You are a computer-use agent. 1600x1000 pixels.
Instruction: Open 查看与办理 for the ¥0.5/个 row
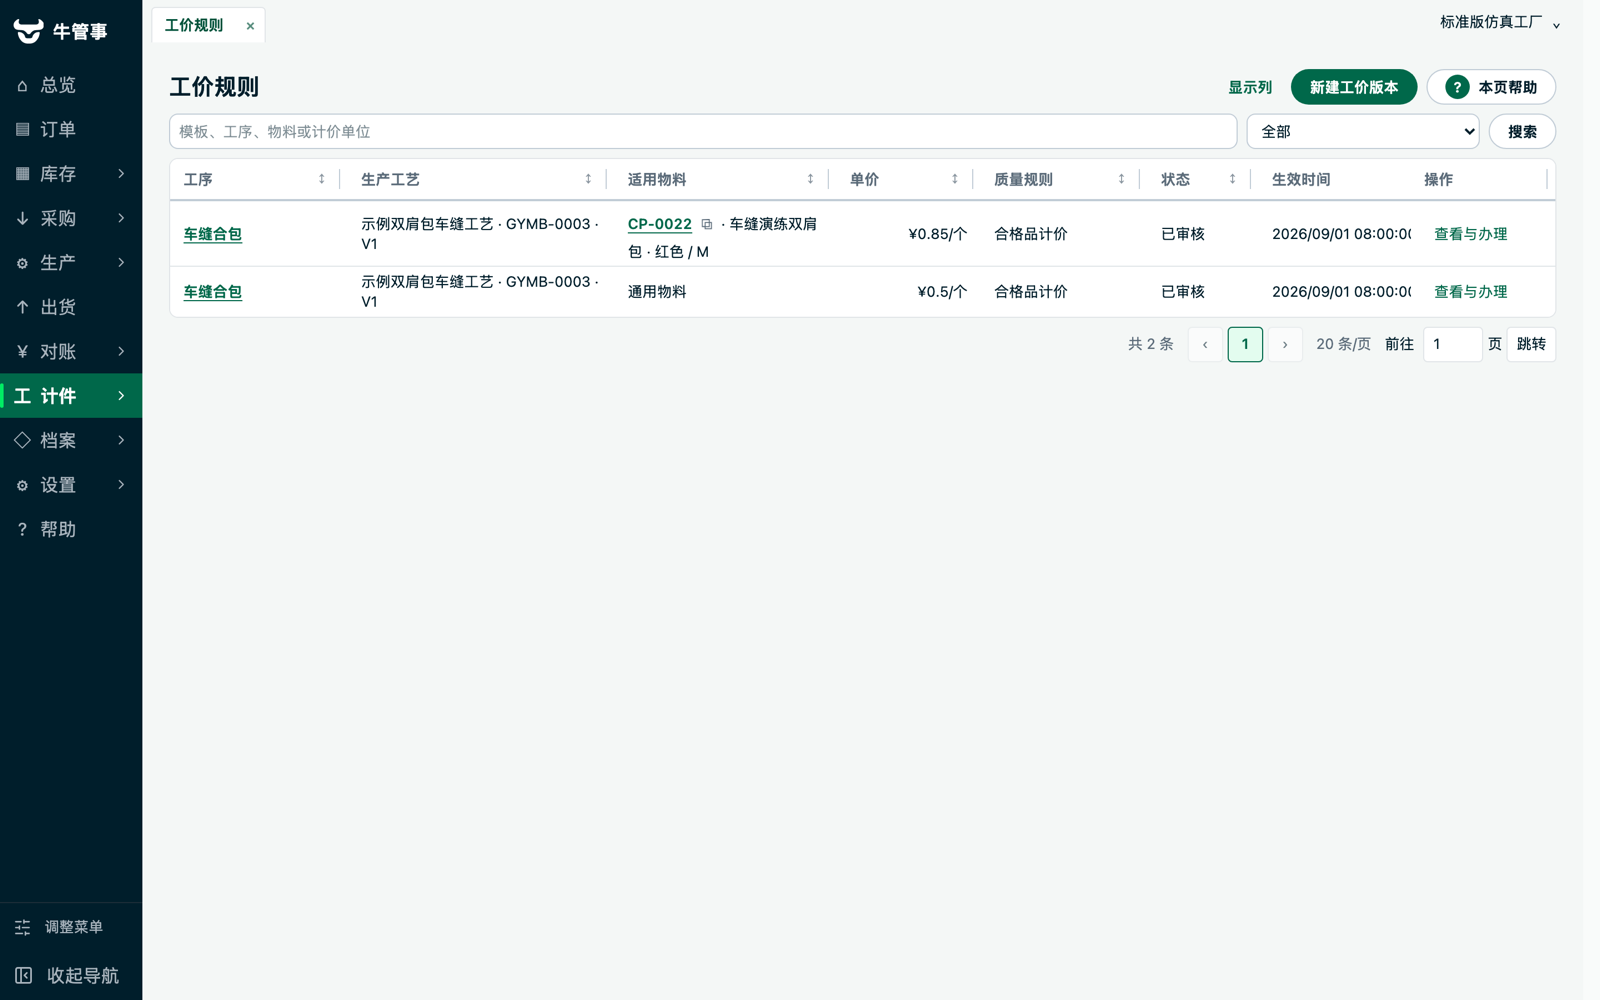point(1470,292)
